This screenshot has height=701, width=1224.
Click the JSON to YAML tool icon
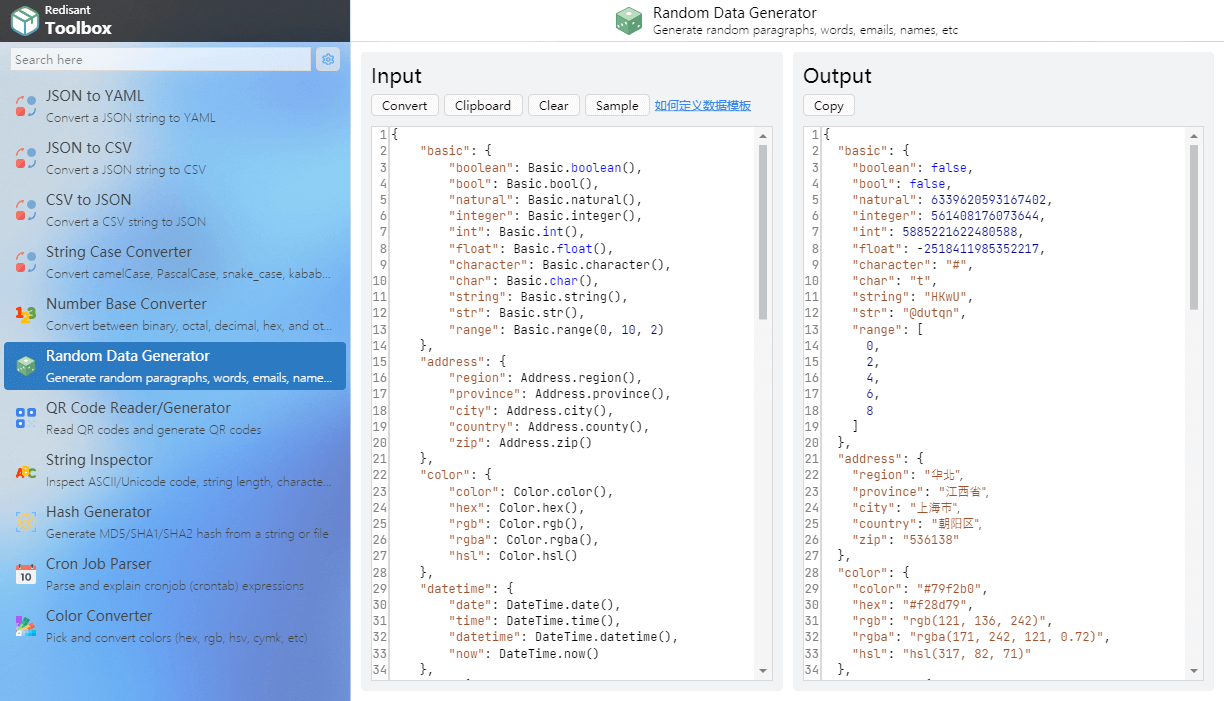coord(26,106)
